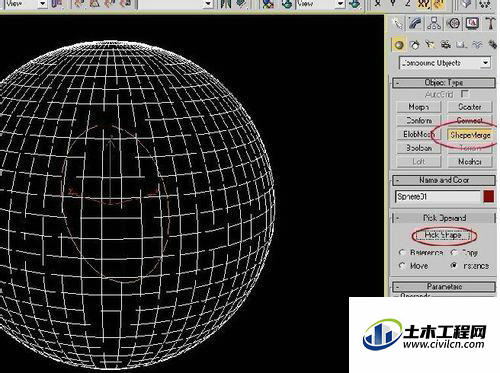
Task: Open the Modify panel tab
Action: (415, 24)
